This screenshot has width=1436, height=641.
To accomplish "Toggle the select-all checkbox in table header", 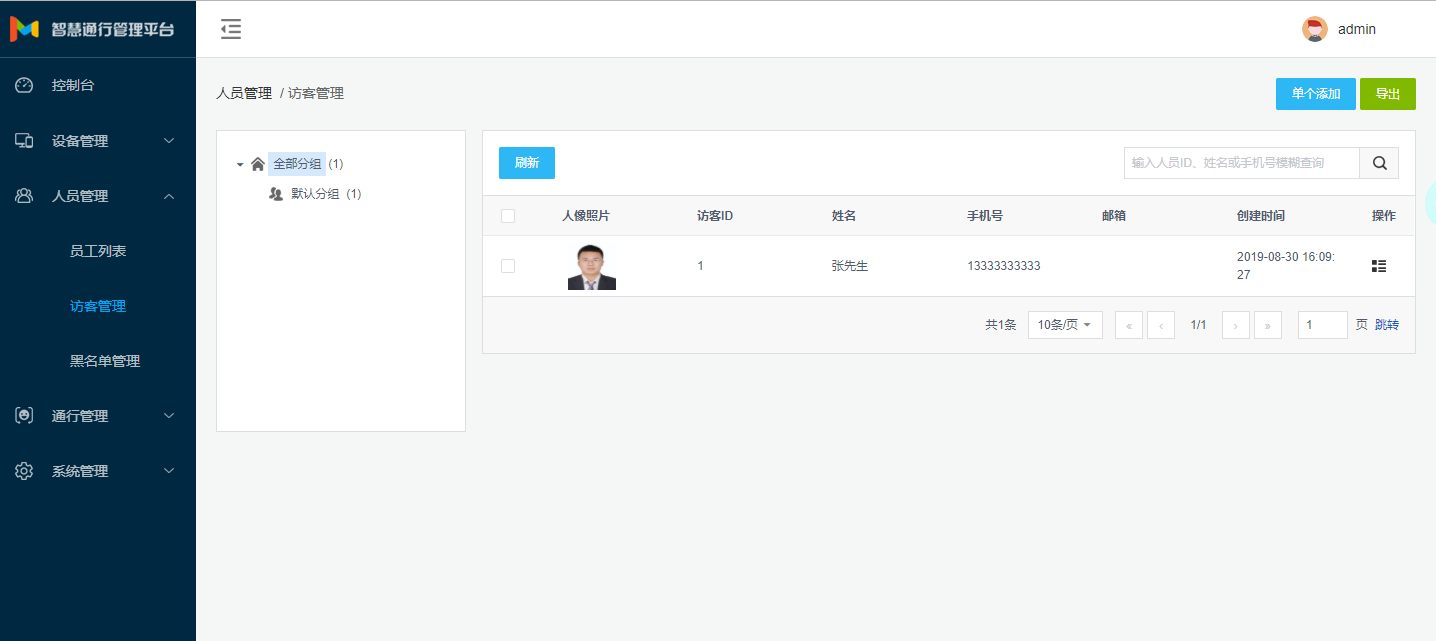I will (508, 216).
